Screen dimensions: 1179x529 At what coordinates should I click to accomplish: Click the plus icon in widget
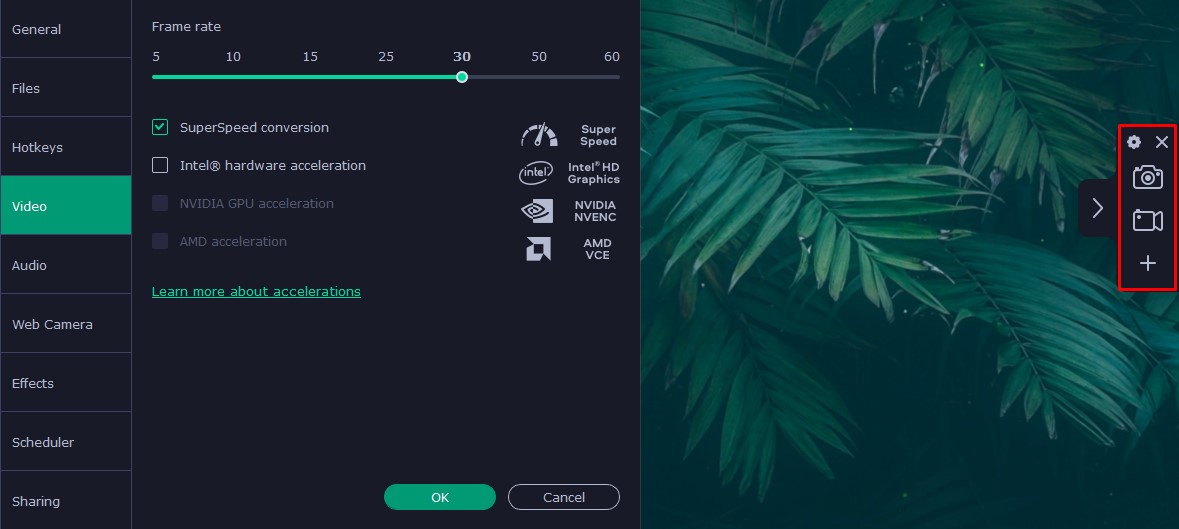pyautogui.click(x=1147, y=263)
